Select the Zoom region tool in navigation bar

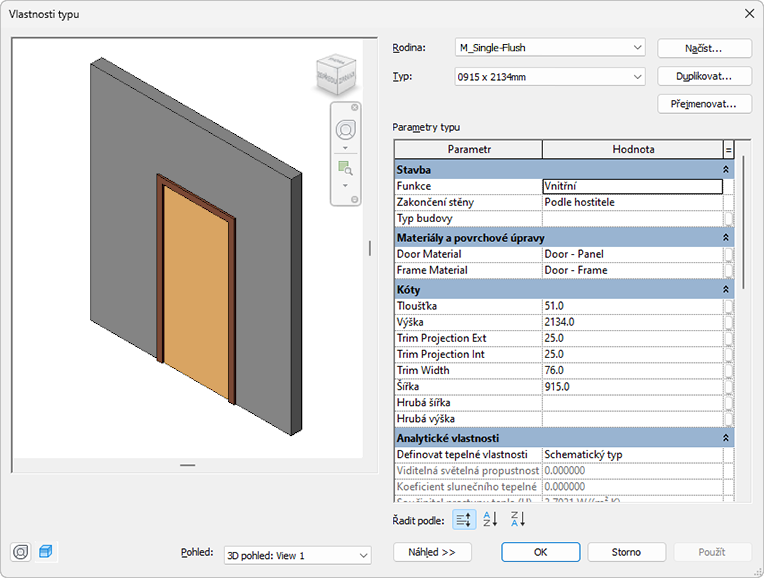tap(345, 168)
